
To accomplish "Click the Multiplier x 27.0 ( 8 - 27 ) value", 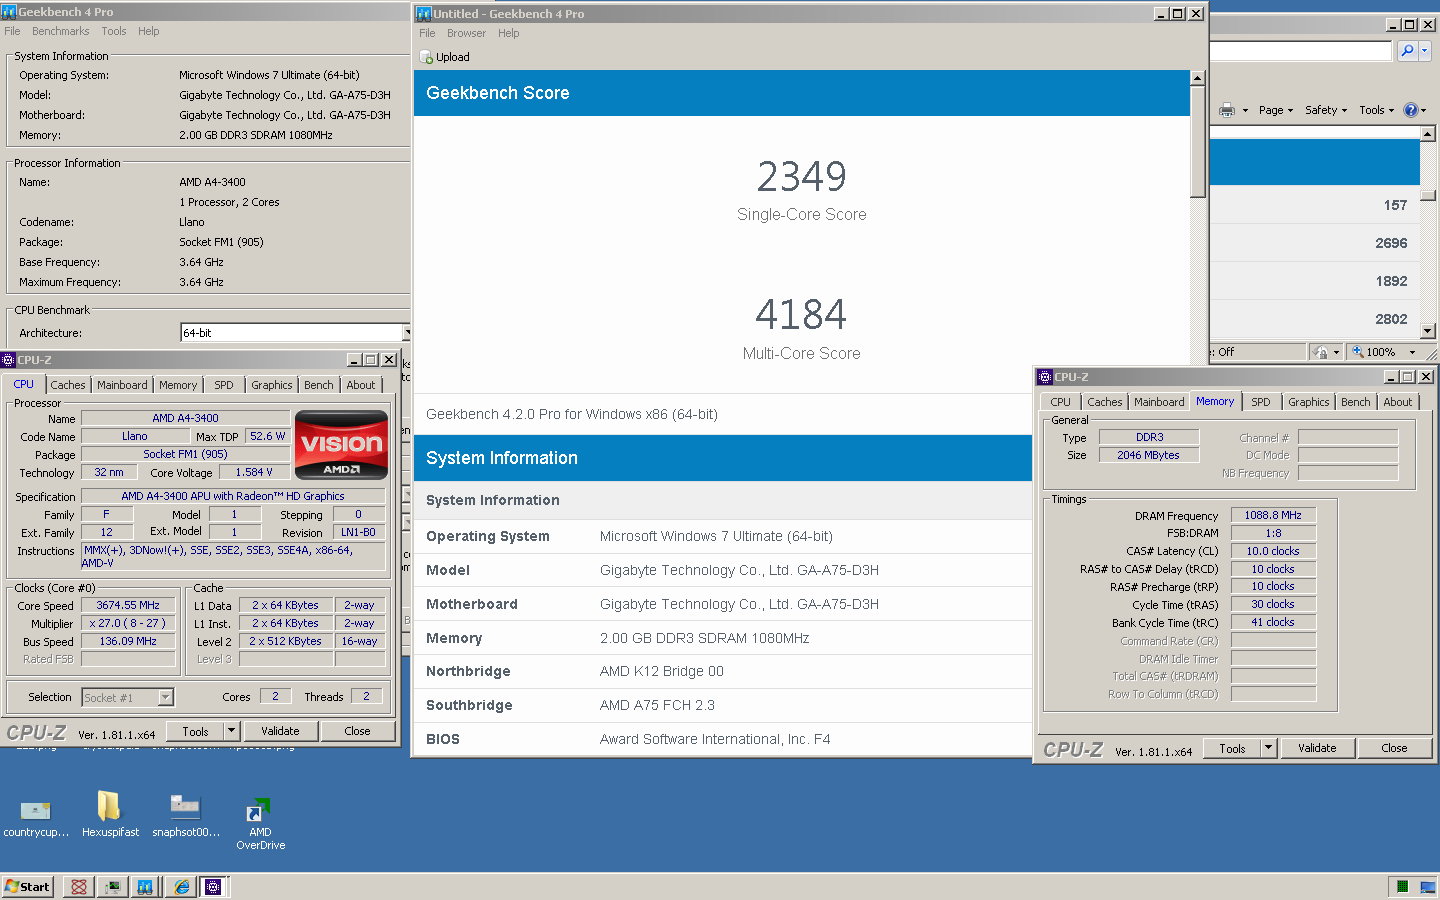I will point(128,623).
